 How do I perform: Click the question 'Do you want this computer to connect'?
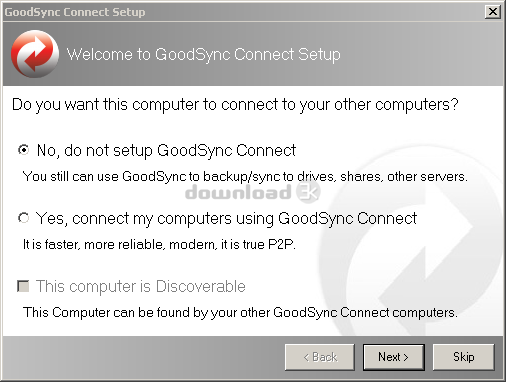pyautogui.click(x=235, y=105)
